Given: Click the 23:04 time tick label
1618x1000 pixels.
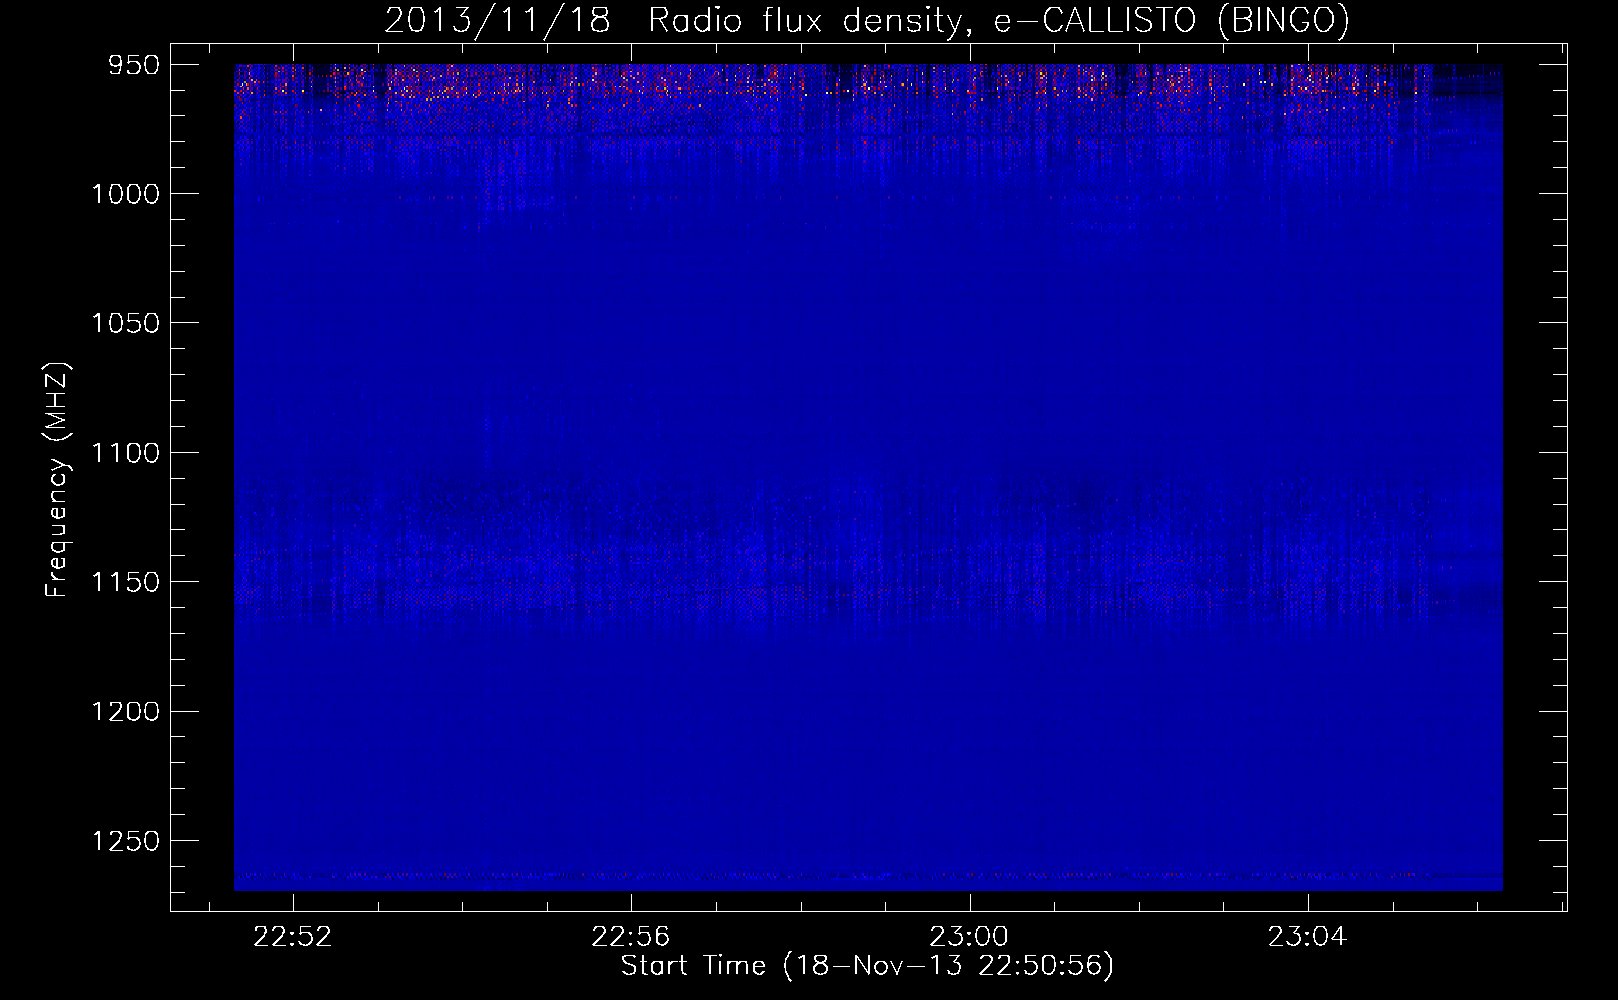Looking at the screenshot, I should [1307, 937].
